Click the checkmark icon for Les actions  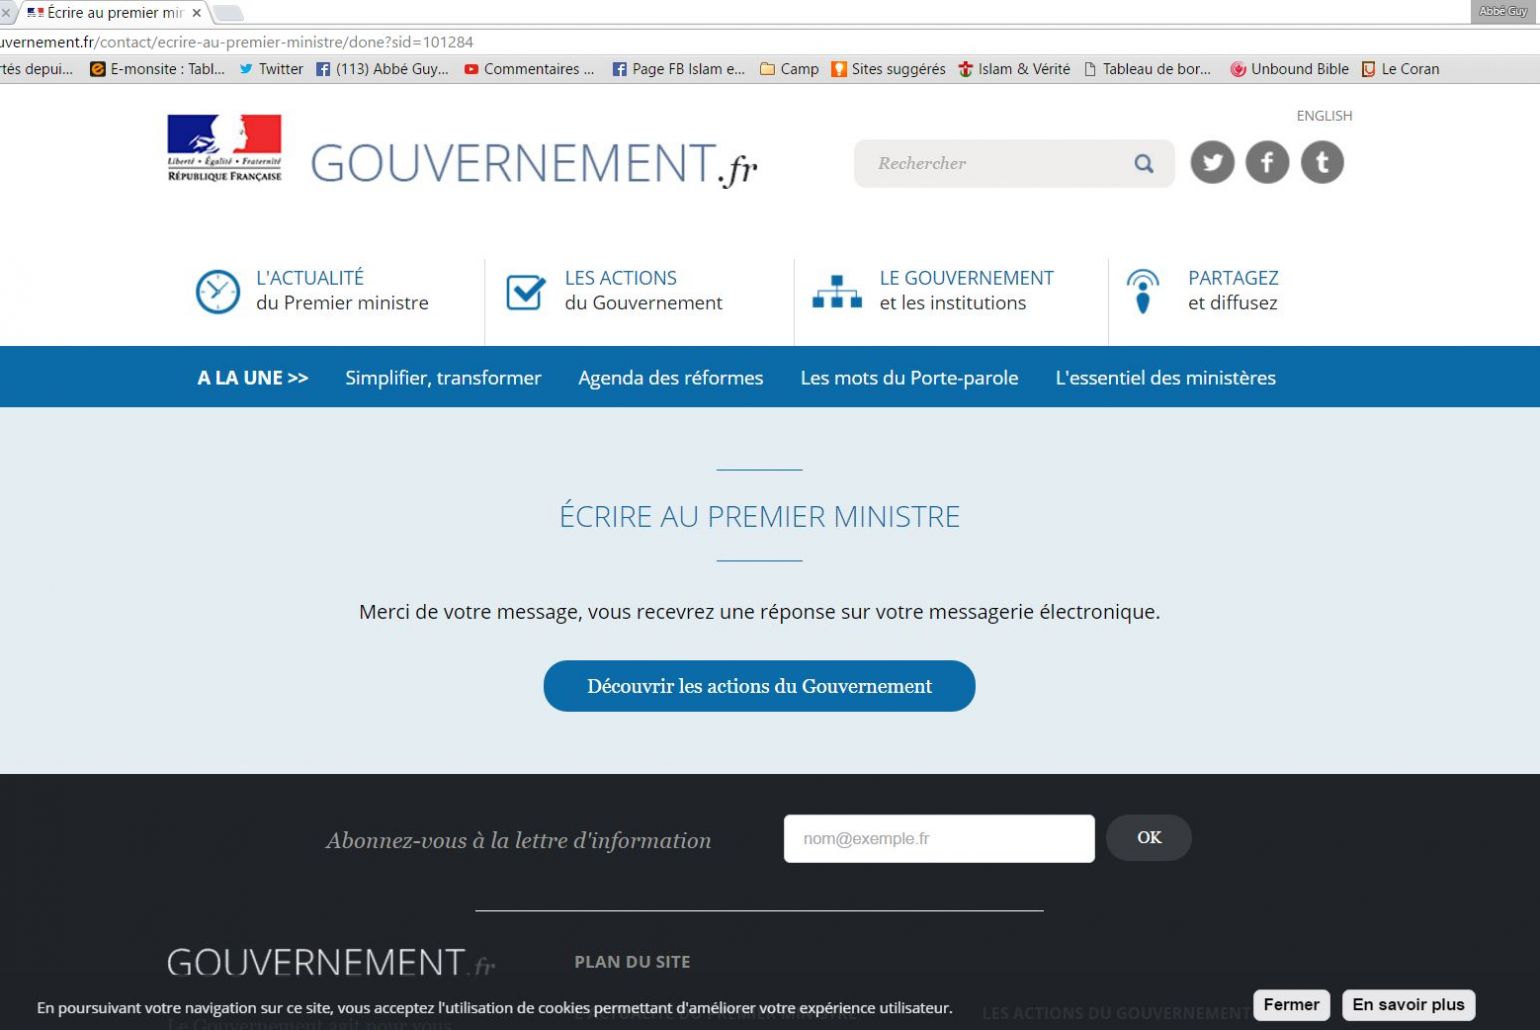click(526, 292)
